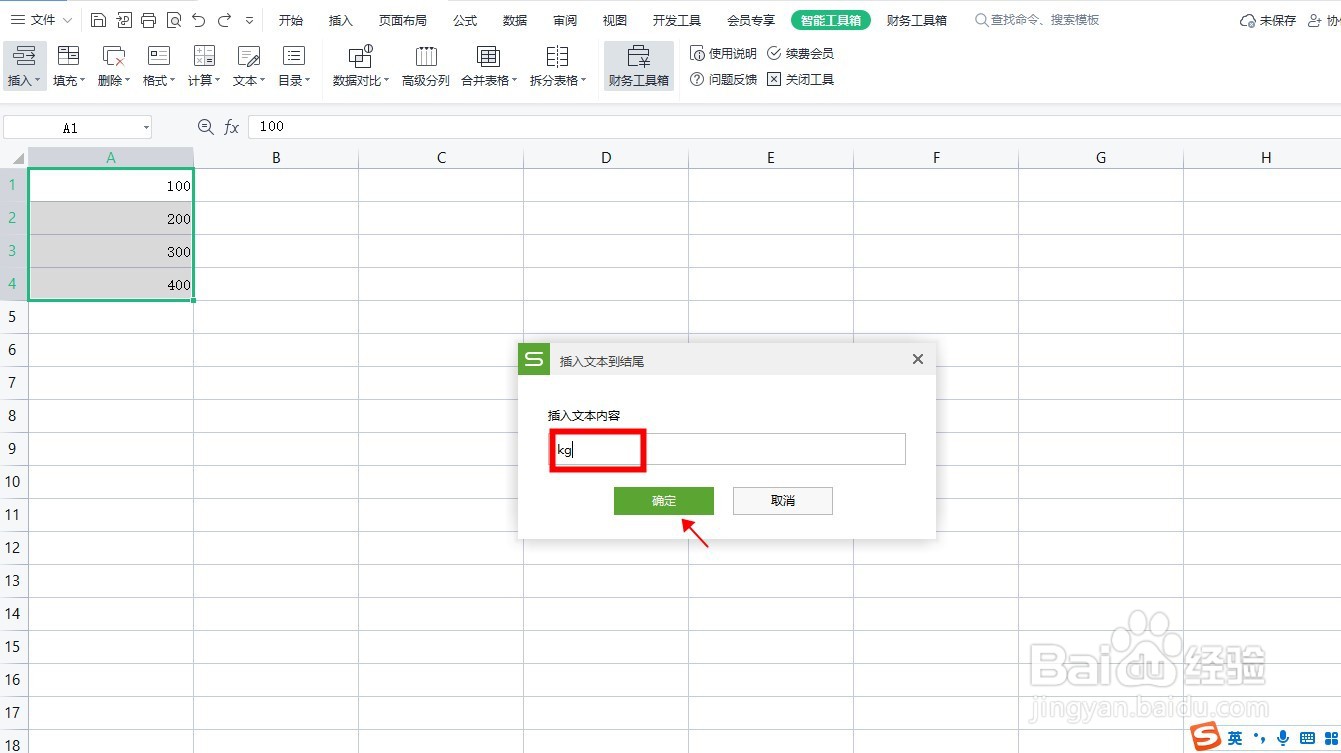1341x753 pixels.
Task: Select column G header
Action: point(1101,157)
